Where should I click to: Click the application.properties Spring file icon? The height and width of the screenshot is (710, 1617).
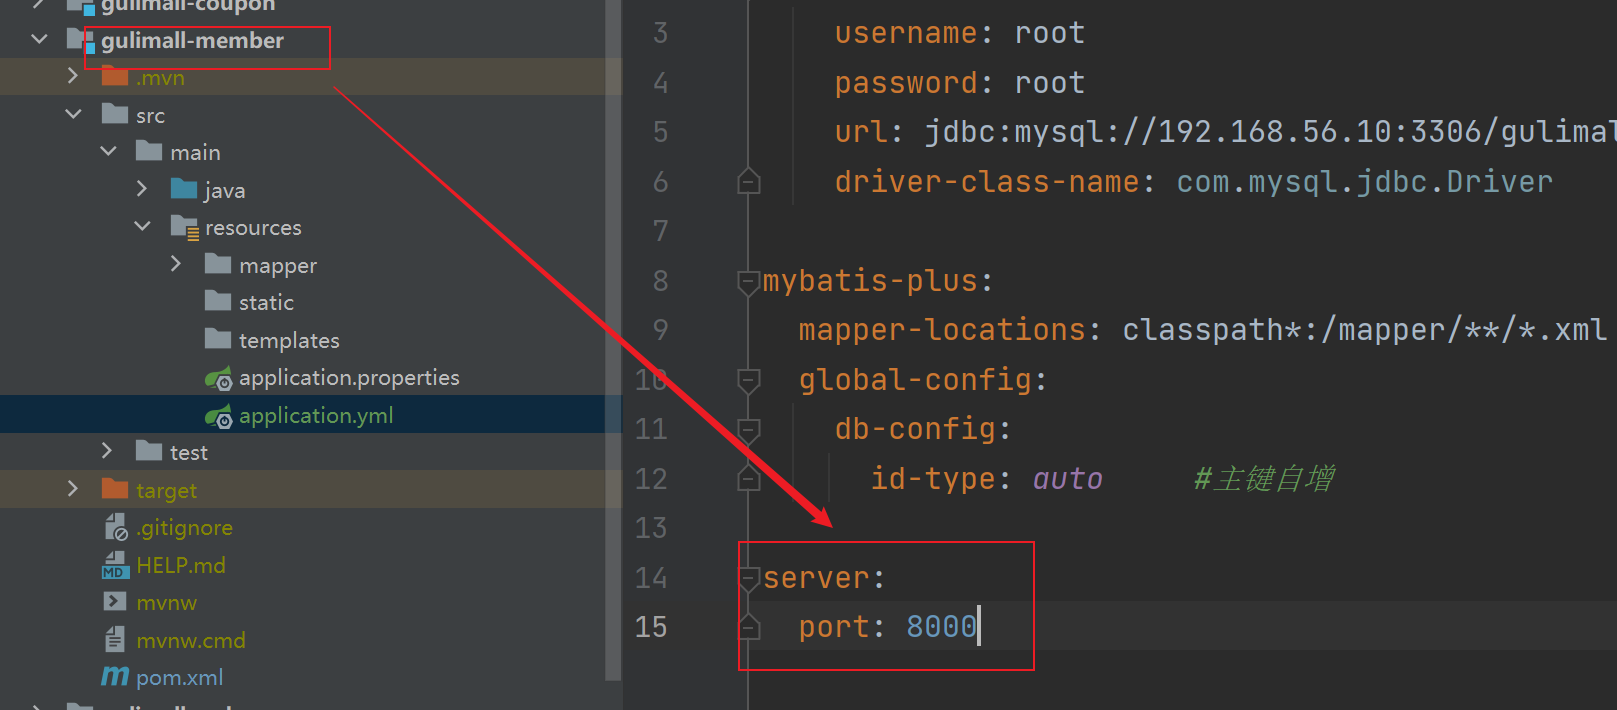[x=219, y=379]
